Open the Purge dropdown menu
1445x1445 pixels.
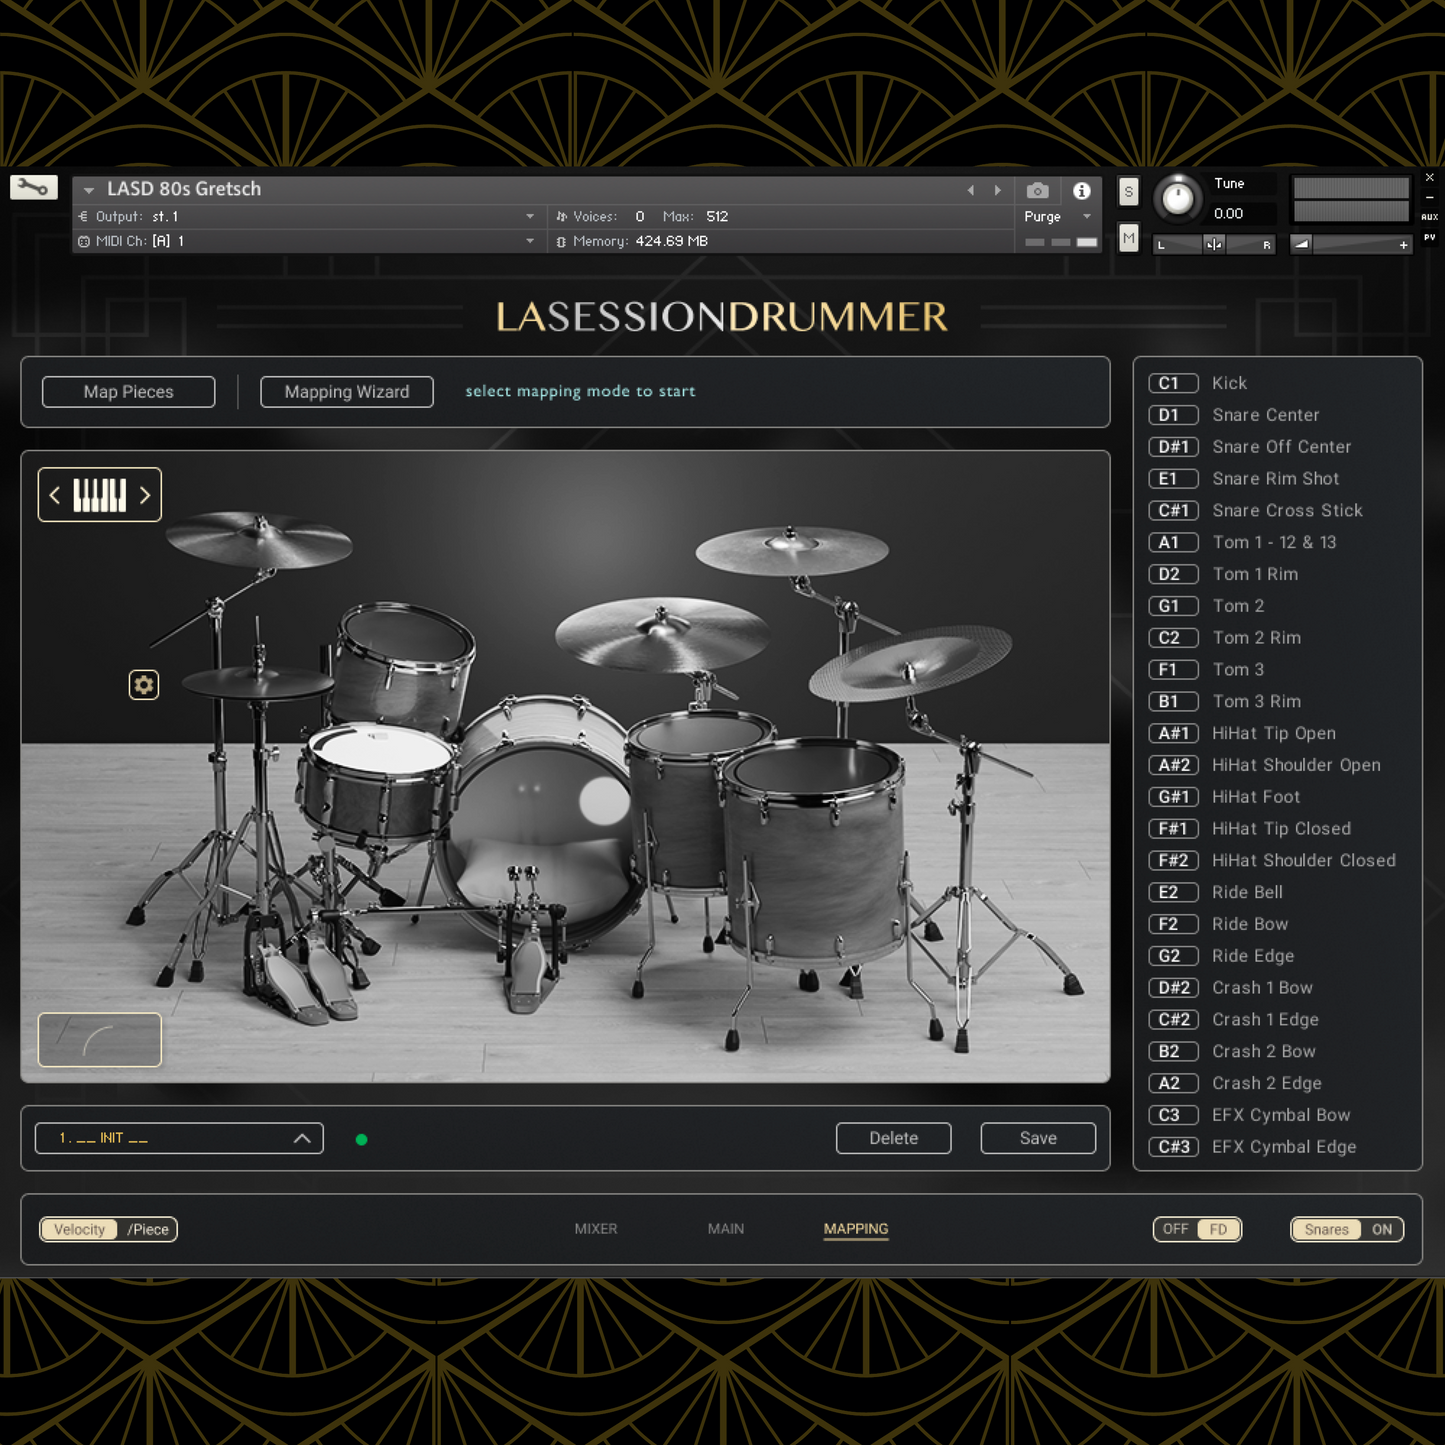(1087, 216)
